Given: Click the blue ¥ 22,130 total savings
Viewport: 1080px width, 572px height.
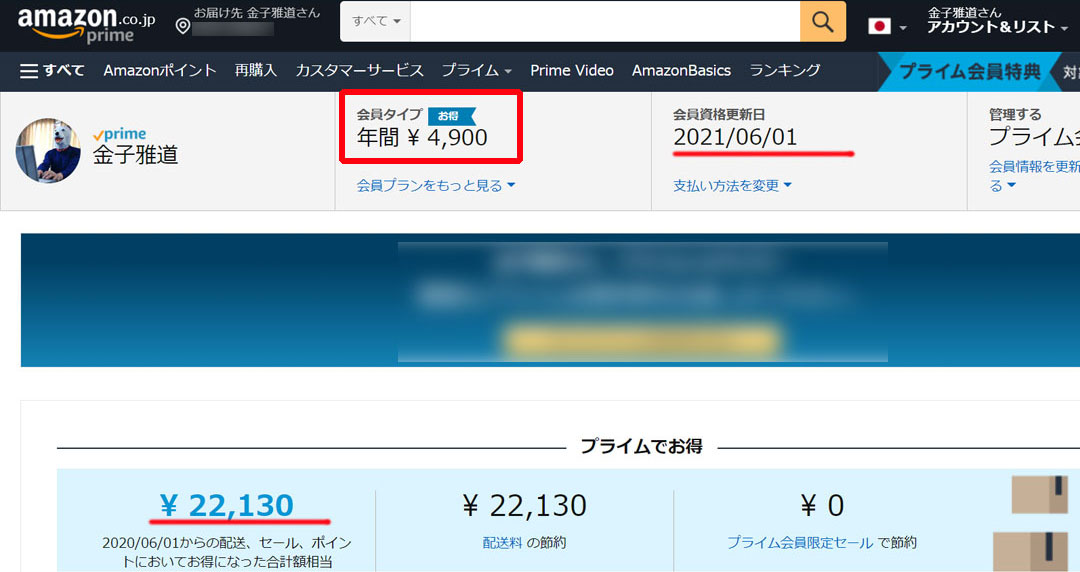Looking at the screenshot, I should pos(227,505).
